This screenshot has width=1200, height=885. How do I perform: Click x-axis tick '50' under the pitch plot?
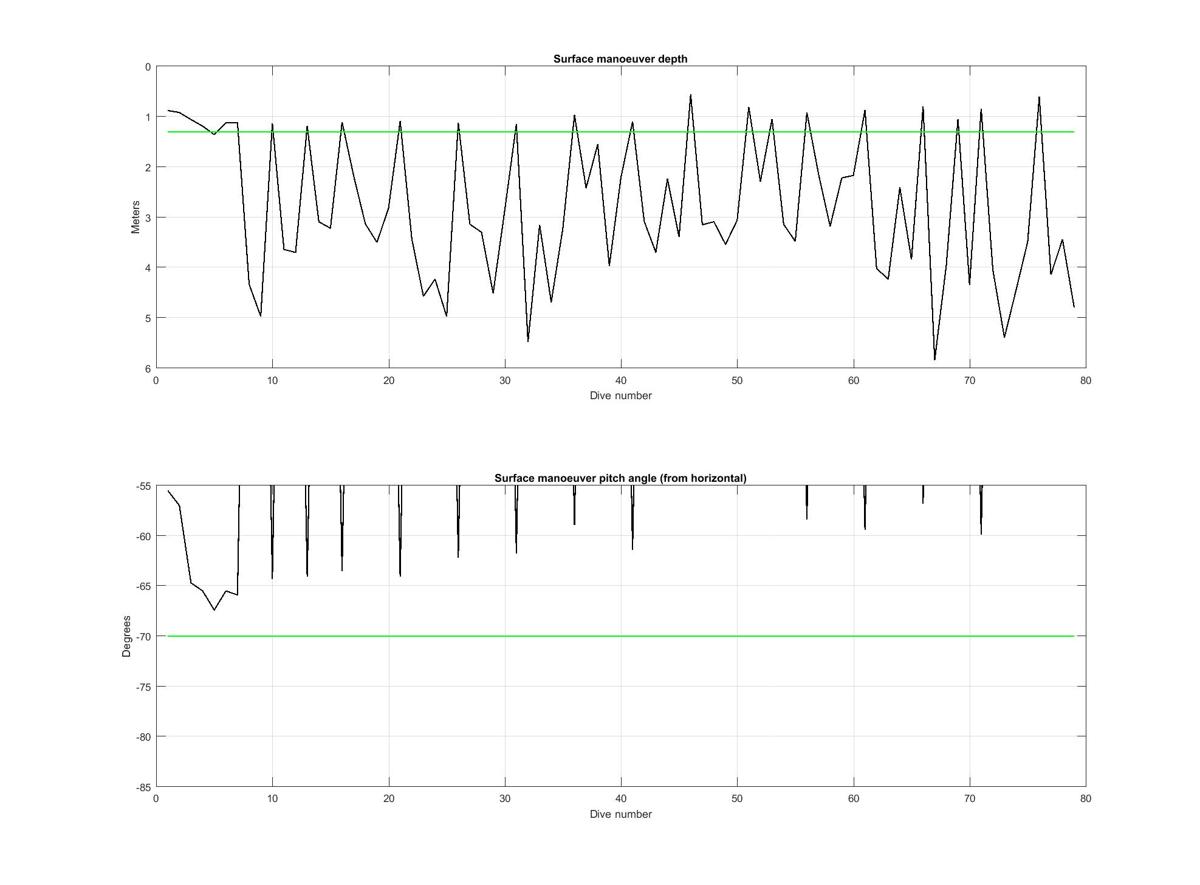[737, 799]
